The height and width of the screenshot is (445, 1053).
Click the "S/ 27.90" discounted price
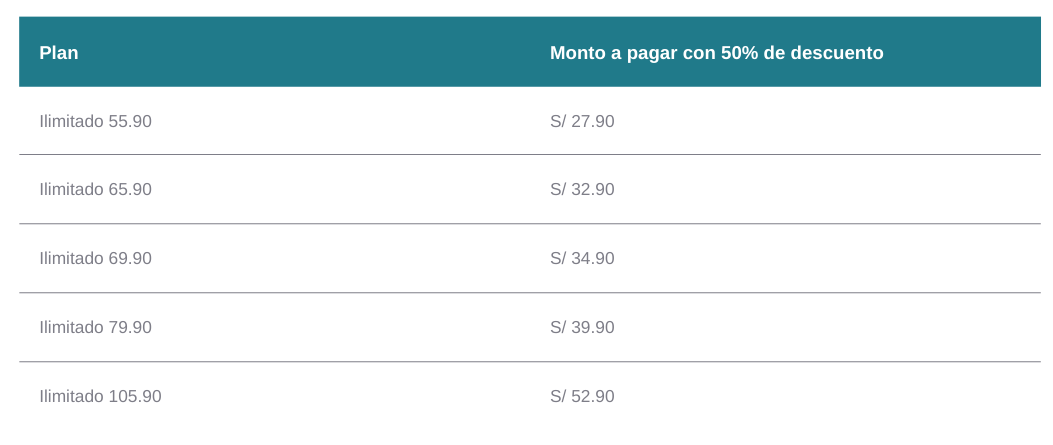coord(582,121)
